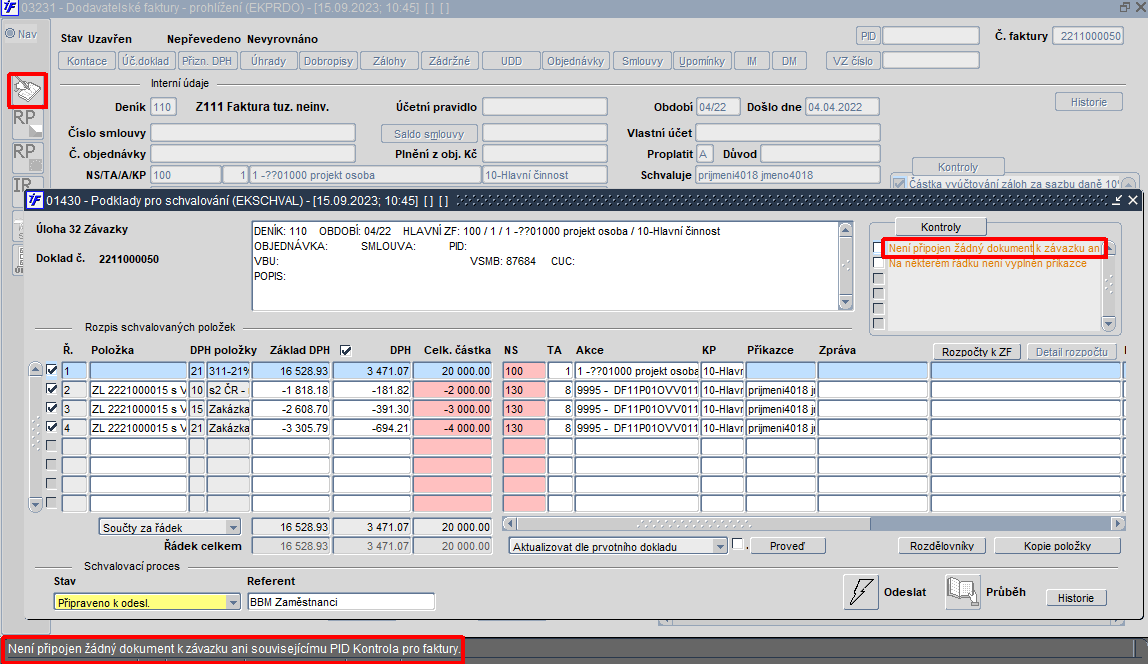Toggle the checkbox in the DPH column header
The width and height of the screenshot is (1148, 664).
[346, 350]
